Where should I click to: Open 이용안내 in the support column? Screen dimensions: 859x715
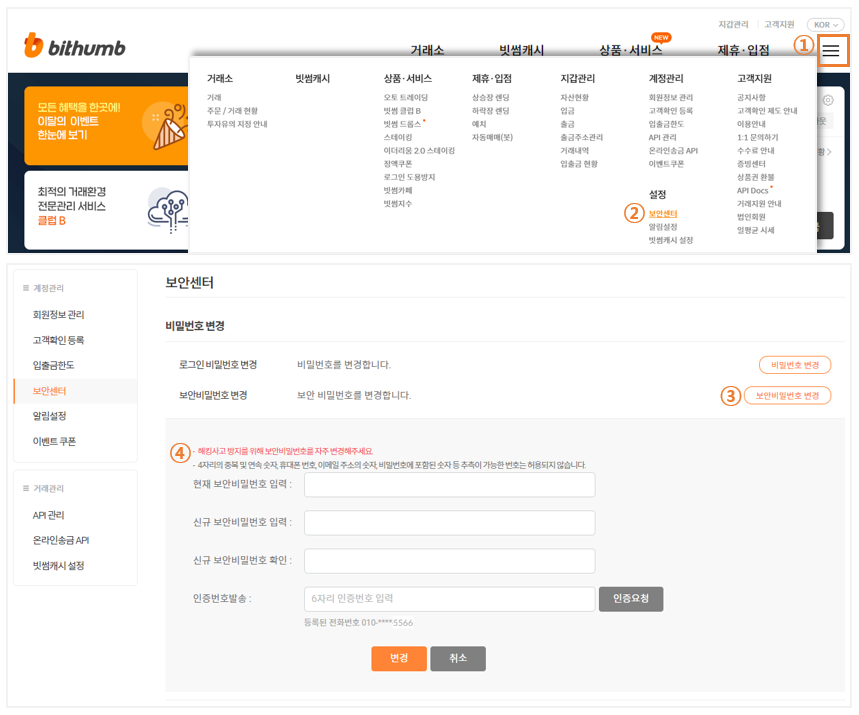751,124
